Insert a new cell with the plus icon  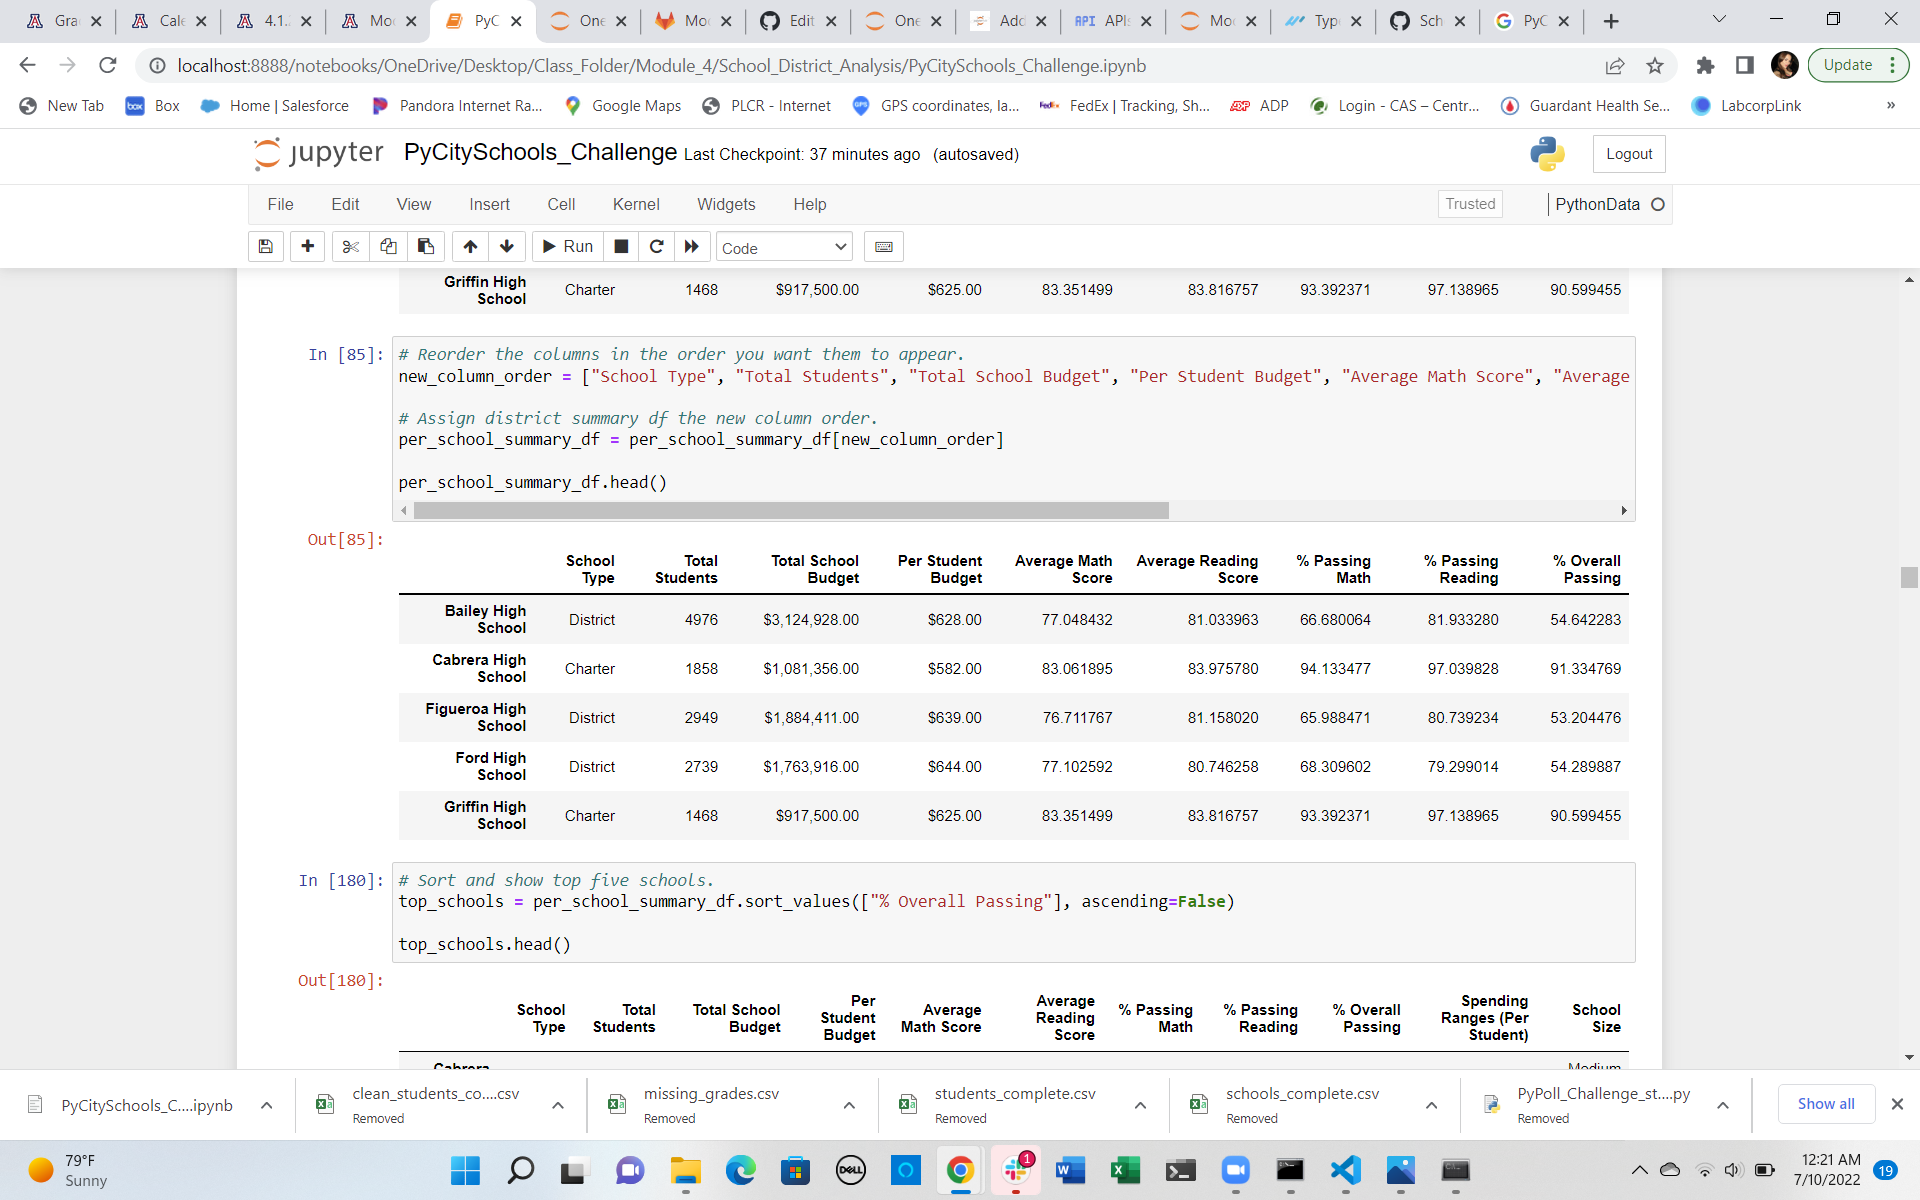pos(307,246)
